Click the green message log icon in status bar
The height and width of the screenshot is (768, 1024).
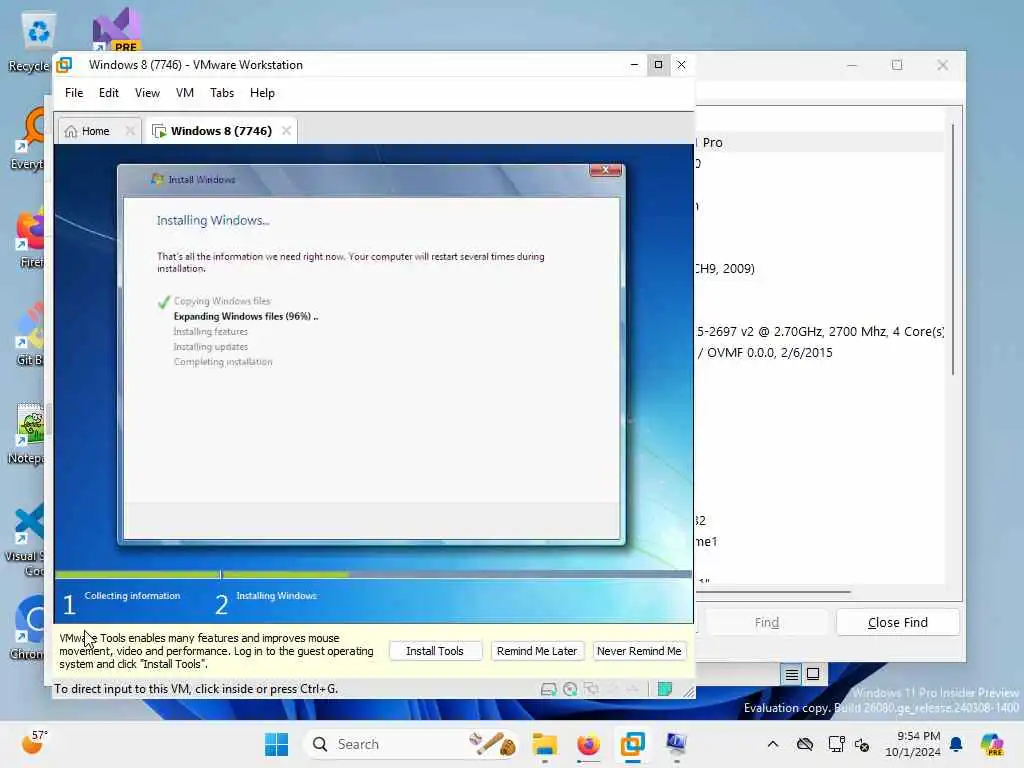pos(665,689)
